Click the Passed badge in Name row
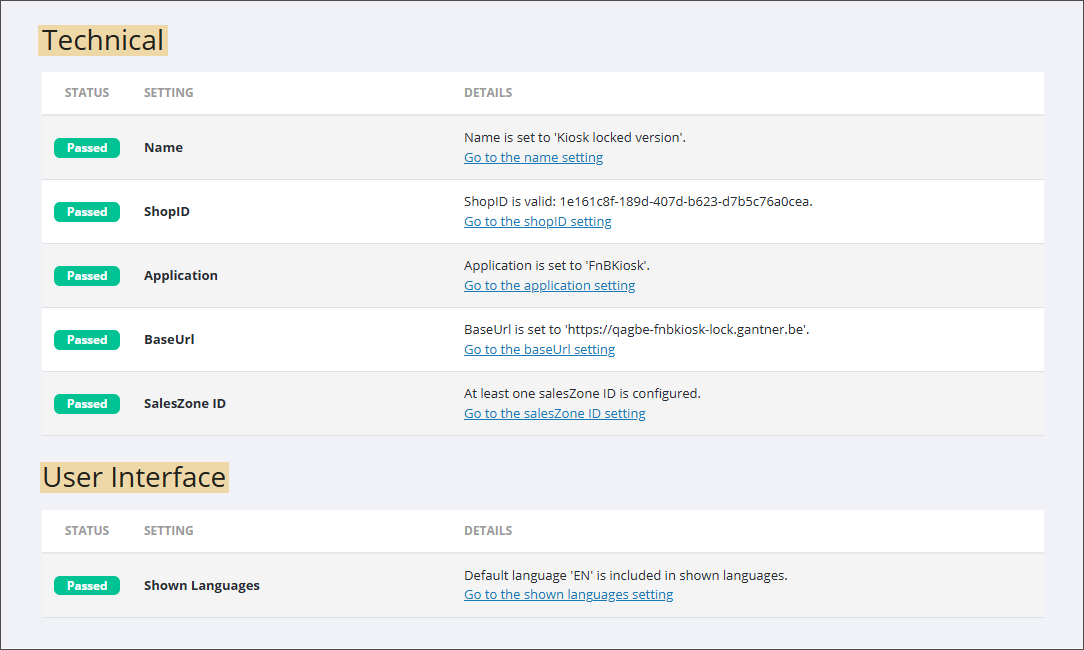 [x=87, y=148]
